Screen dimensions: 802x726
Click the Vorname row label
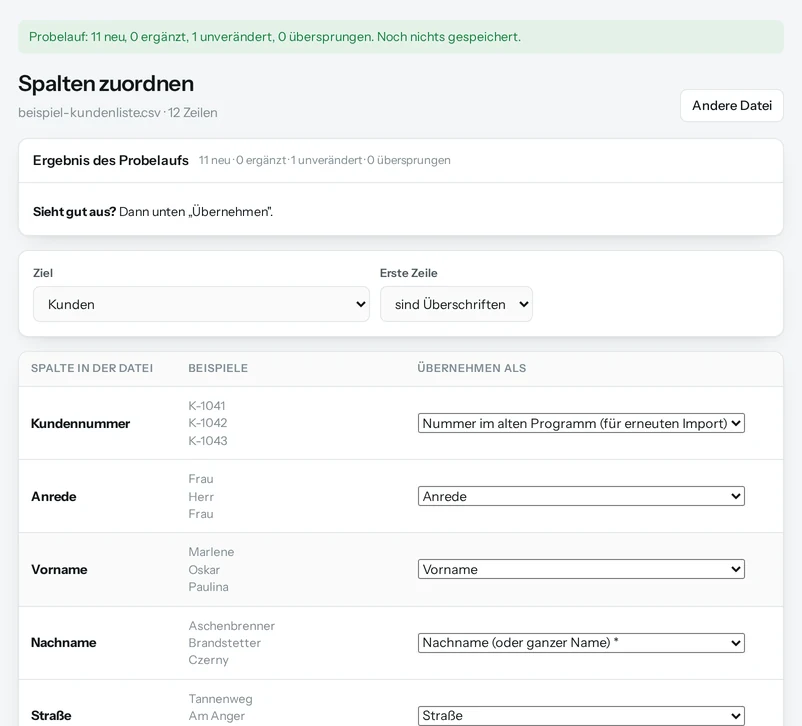click(x=59, y=569)
